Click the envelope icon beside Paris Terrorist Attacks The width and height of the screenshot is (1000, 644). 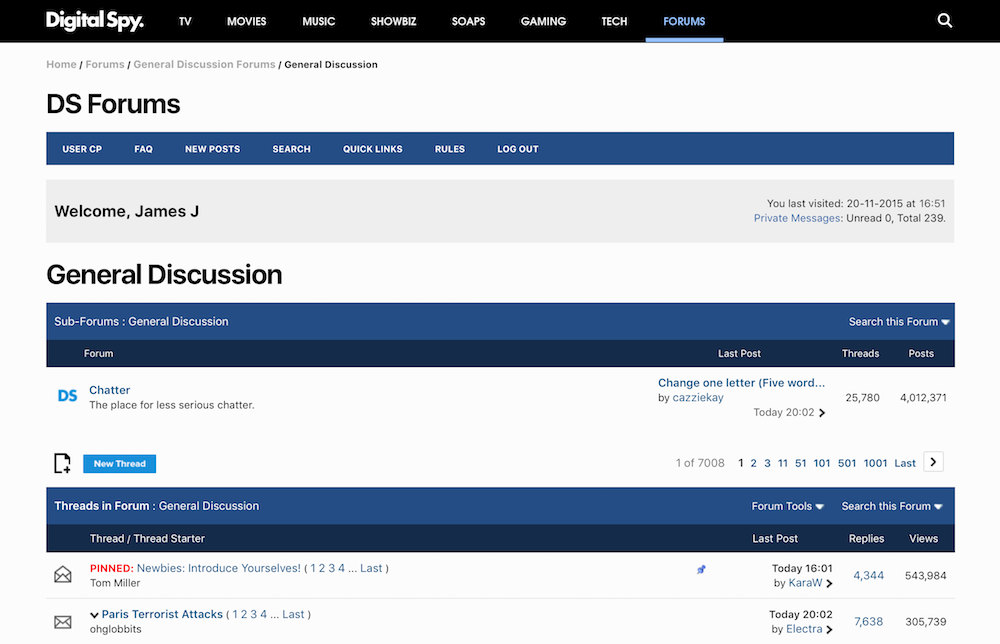pos(63,621)
